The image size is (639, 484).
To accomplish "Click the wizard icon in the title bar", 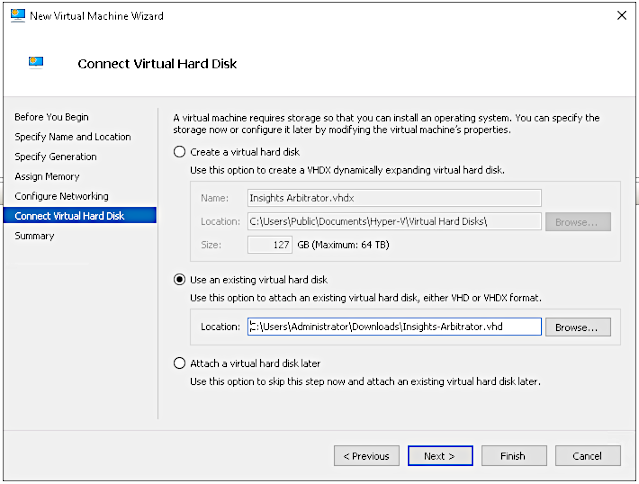I will click(x=17, y=16).
